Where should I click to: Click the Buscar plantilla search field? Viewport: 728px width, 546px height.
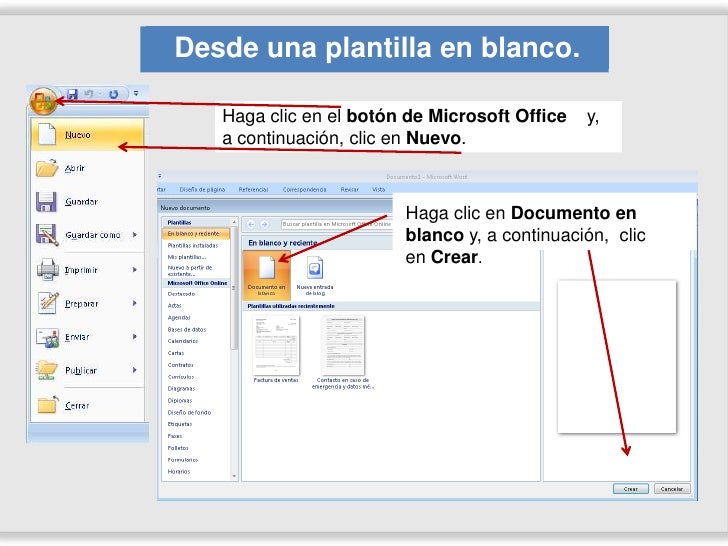(x=336, y=224)
